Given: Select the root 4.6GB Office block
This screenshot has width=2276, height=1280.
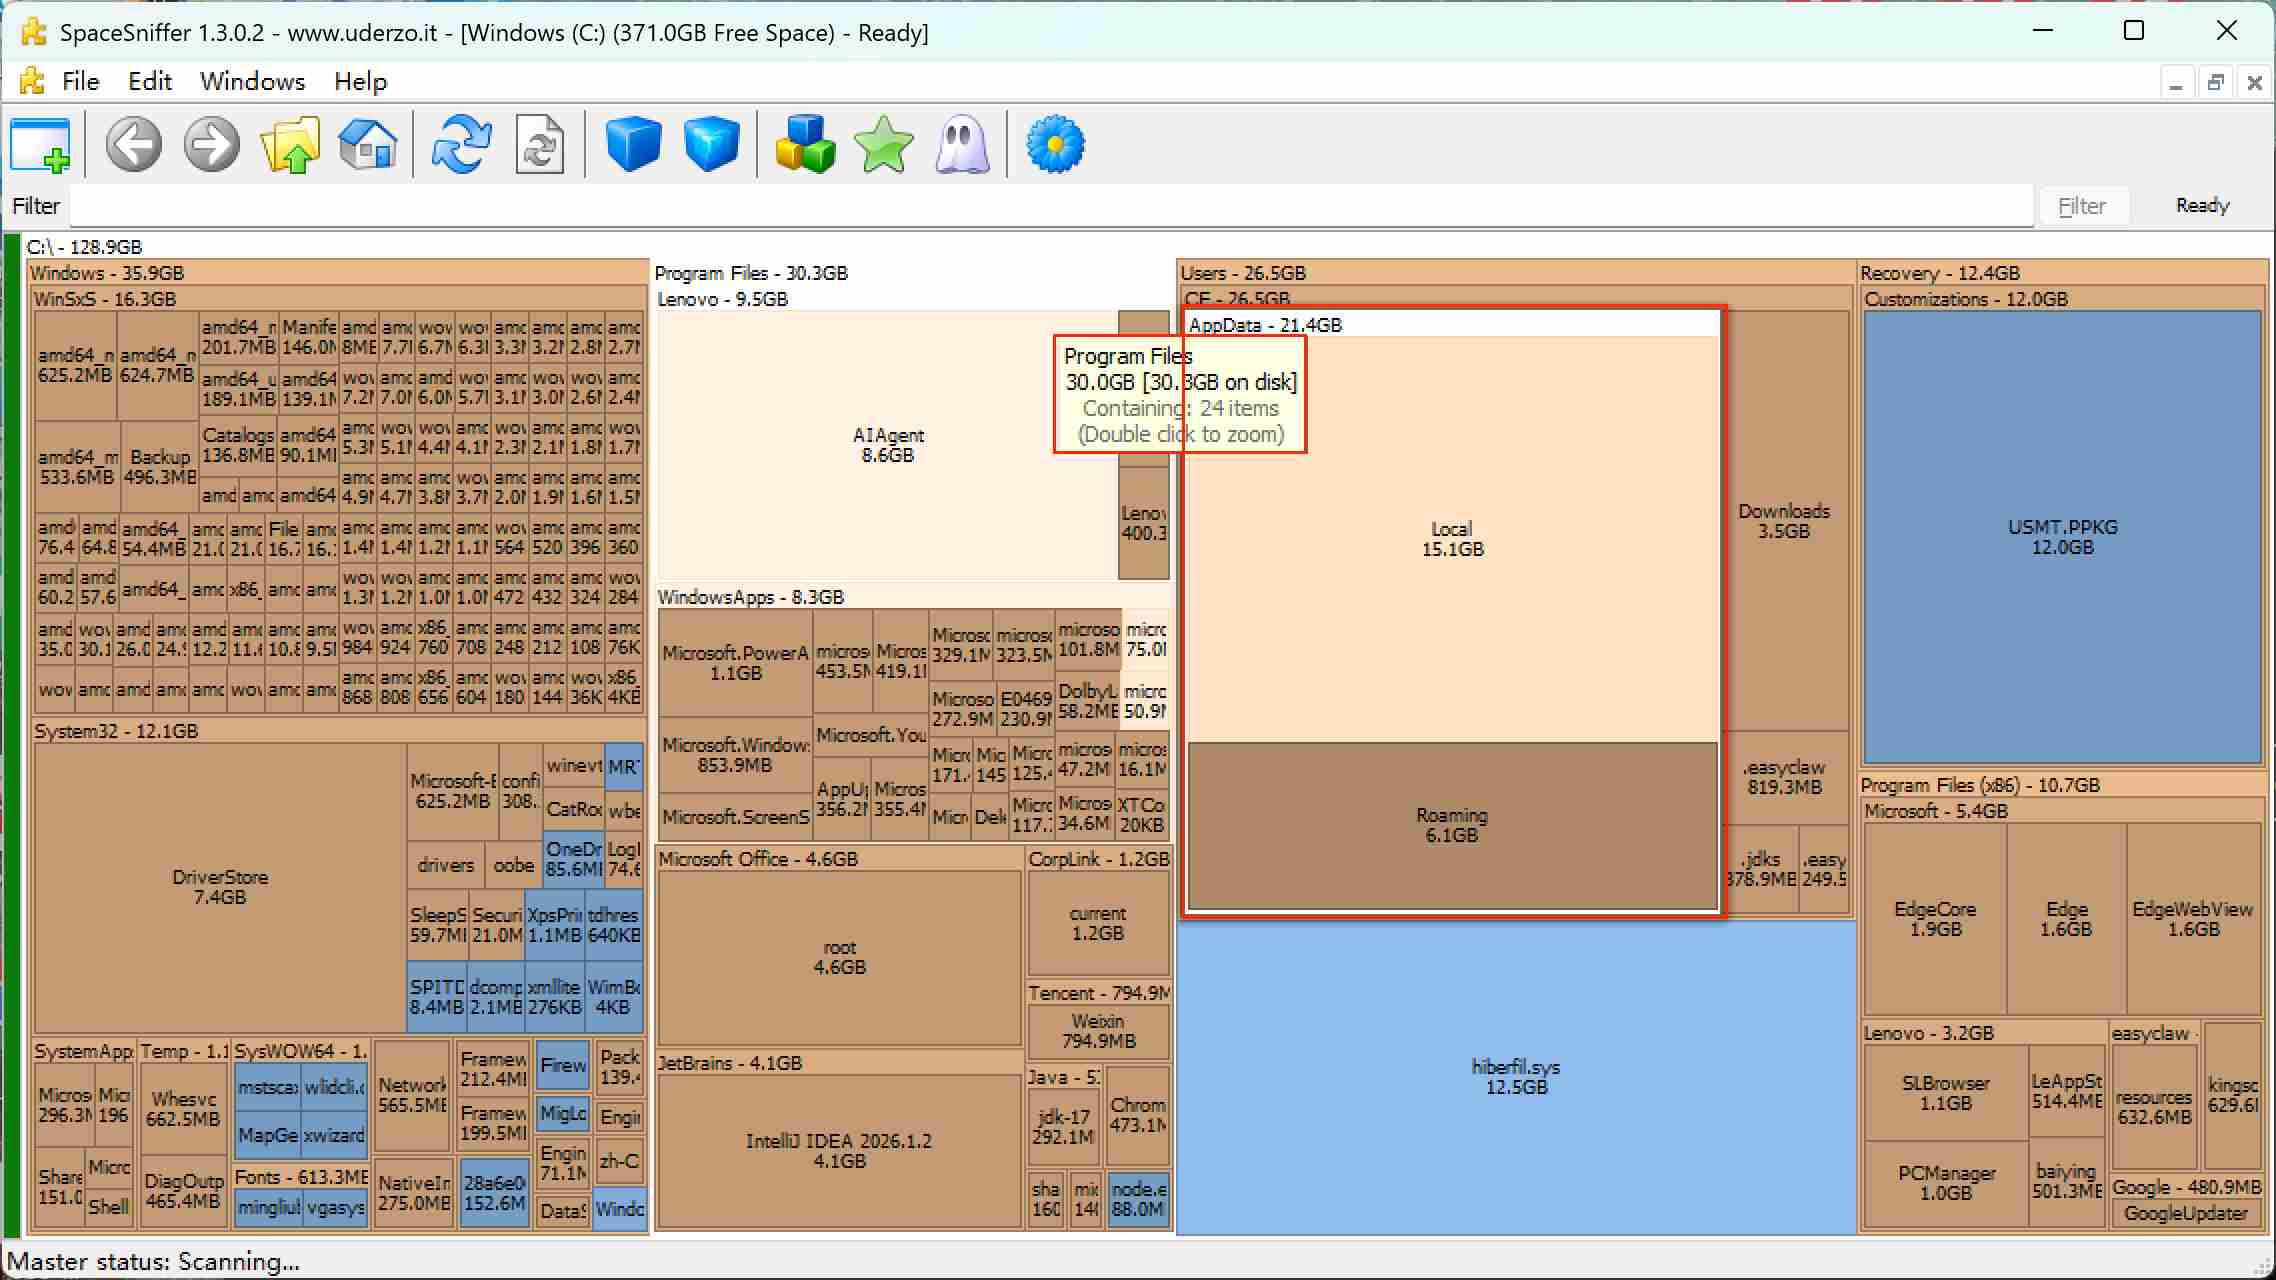Looking at the screenshot, I should [x=839, y=957].
